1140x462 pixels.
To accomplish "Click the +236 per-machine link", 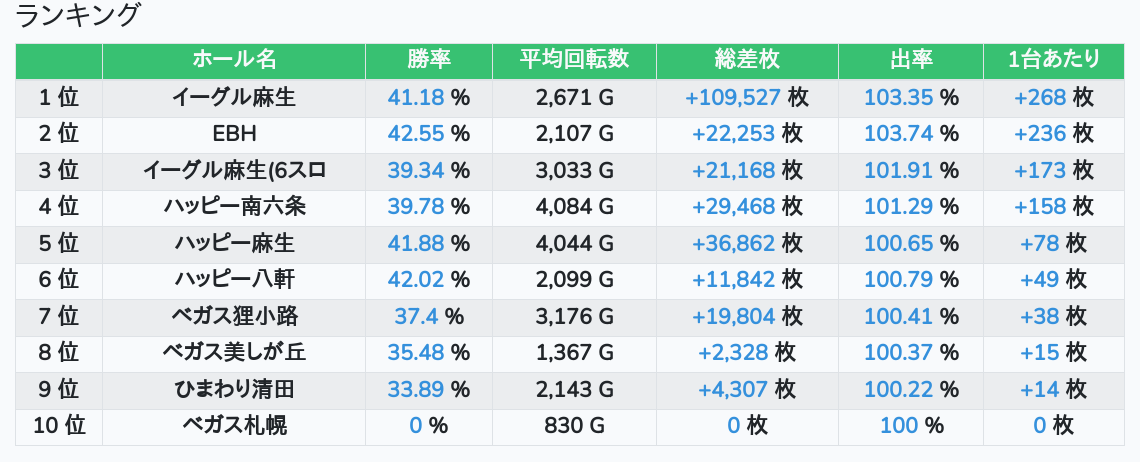I will point(1040,134).
